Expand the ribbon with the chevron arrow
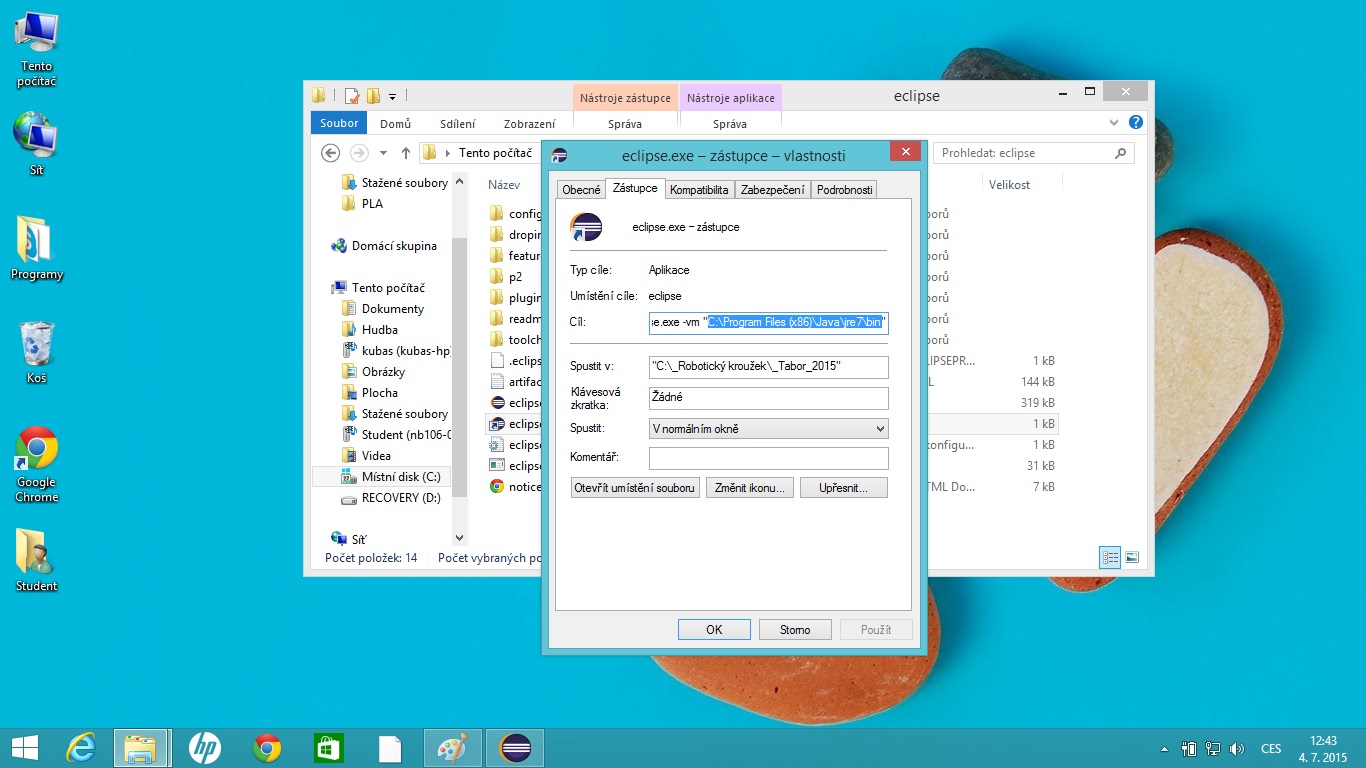Viewport: 1366px width, 768px height. click(x=1115, y=123)
